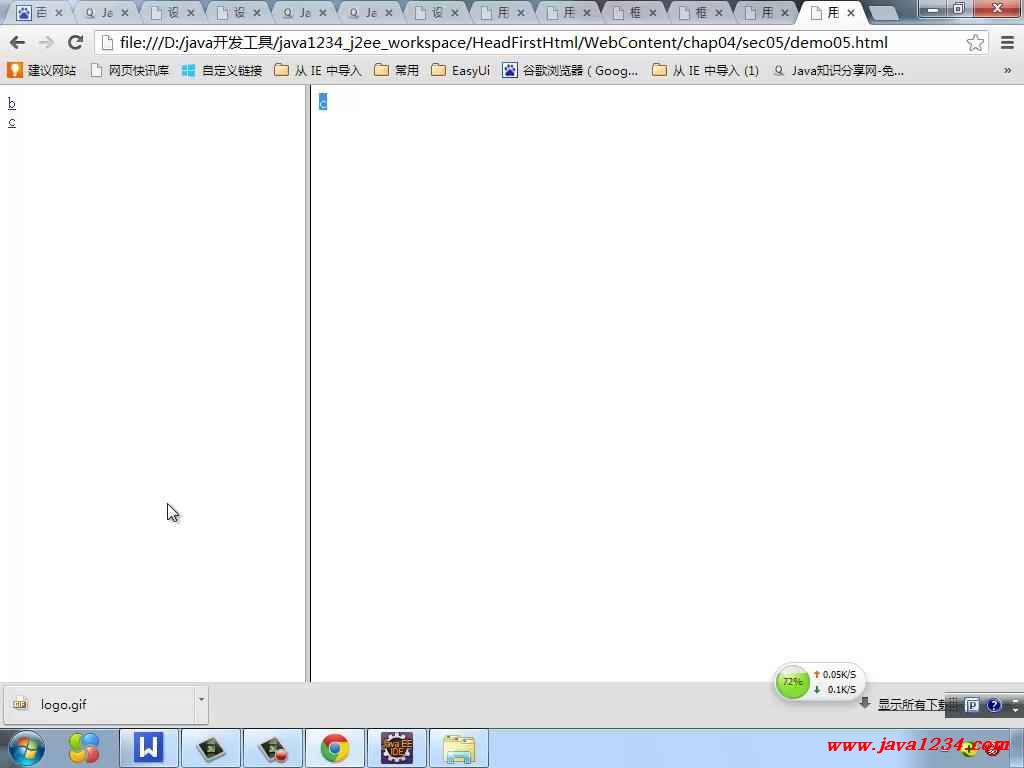Expand the 从 IE 中导入 bookmark folder

coord(317,71)
